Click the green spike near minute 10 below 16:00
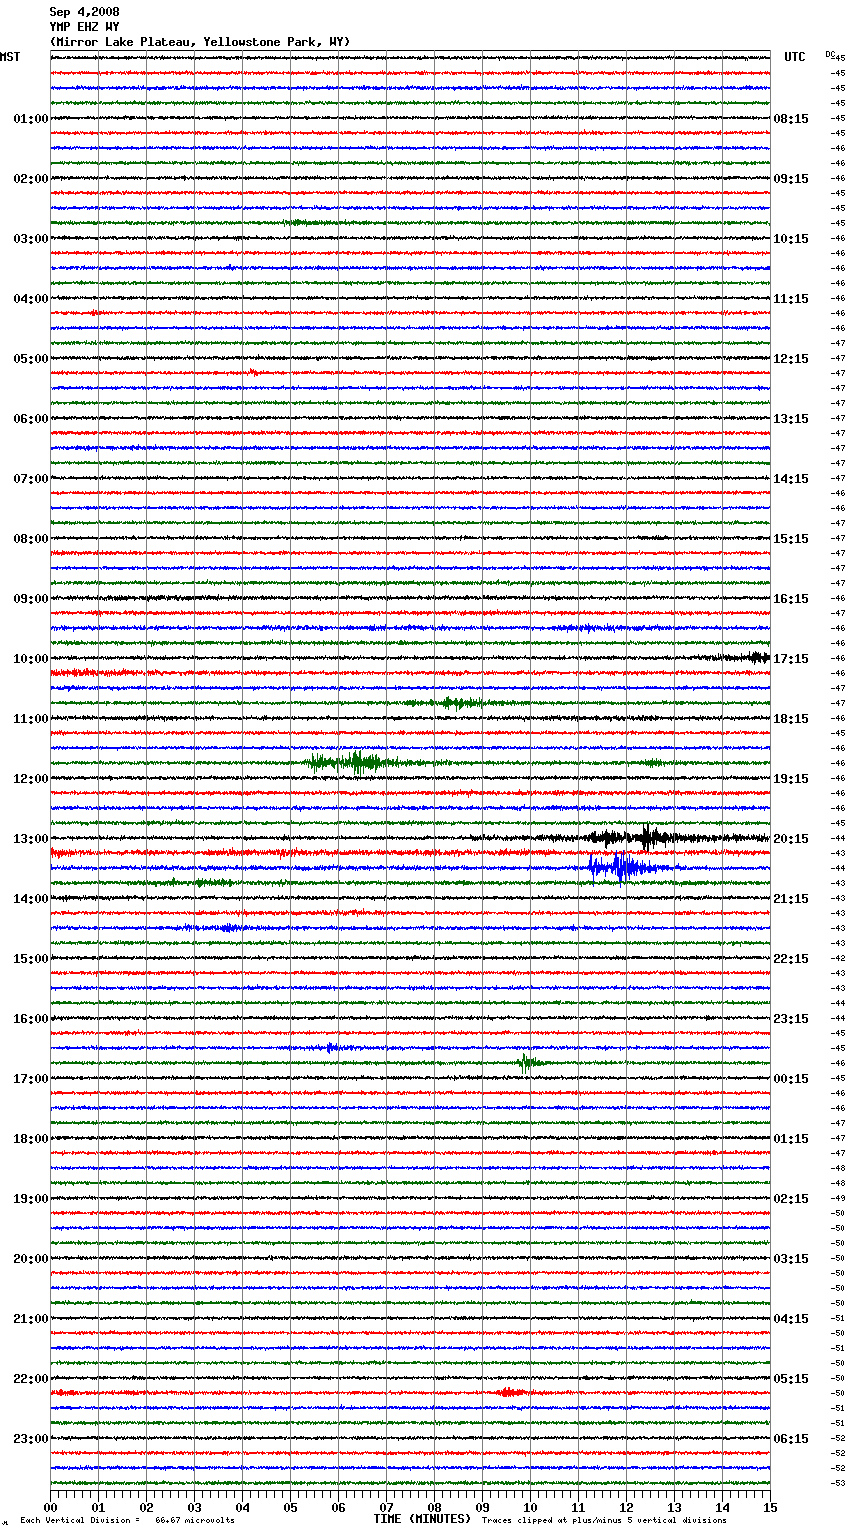This screenshot has width=850, height=1534. (526, 1062)
